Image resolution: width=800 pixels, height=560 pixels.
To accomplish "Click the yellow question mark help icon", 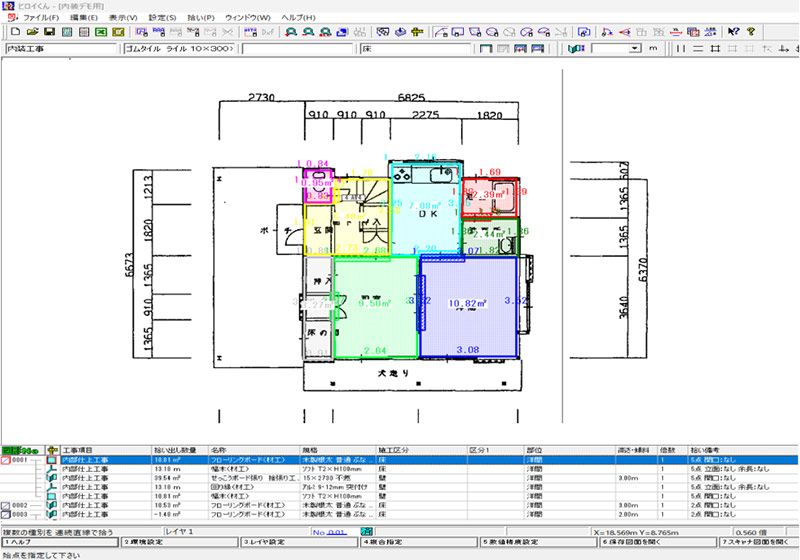I will (751, 32).
